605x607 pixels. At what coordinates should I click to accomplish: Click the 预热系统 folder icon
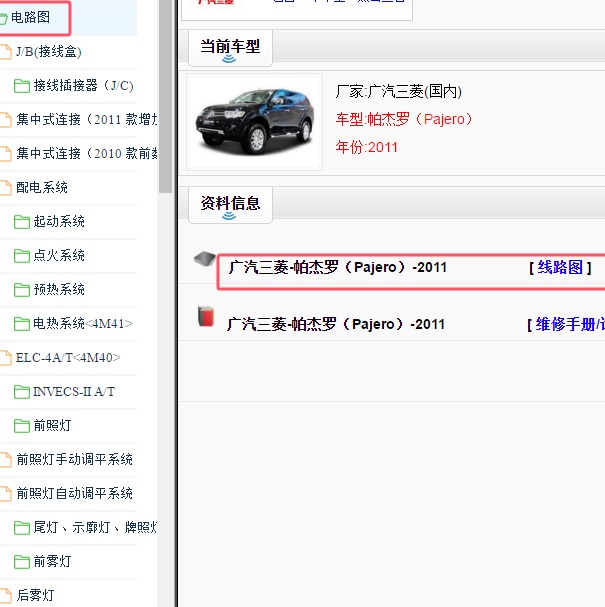(22, 290)
